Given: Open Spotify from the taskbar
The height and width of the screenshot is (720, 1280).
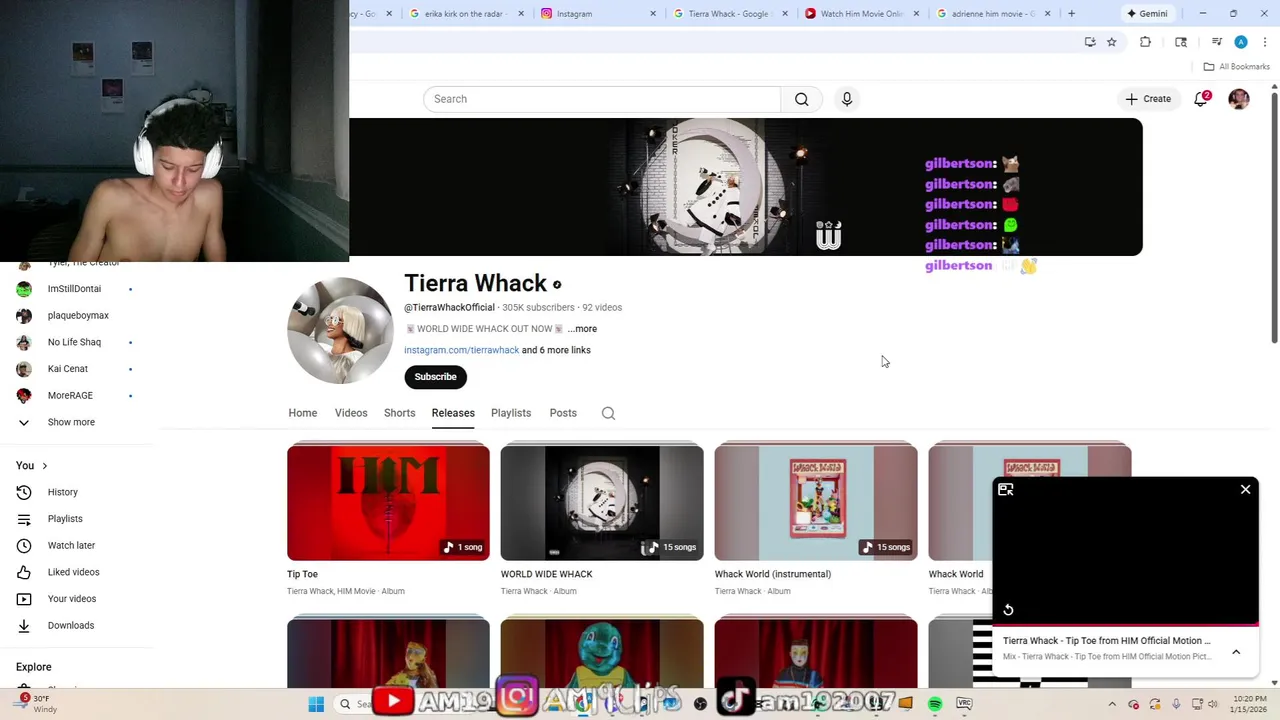Looking at the screenshot, I should pyautogui.click(x=935, y=704).
